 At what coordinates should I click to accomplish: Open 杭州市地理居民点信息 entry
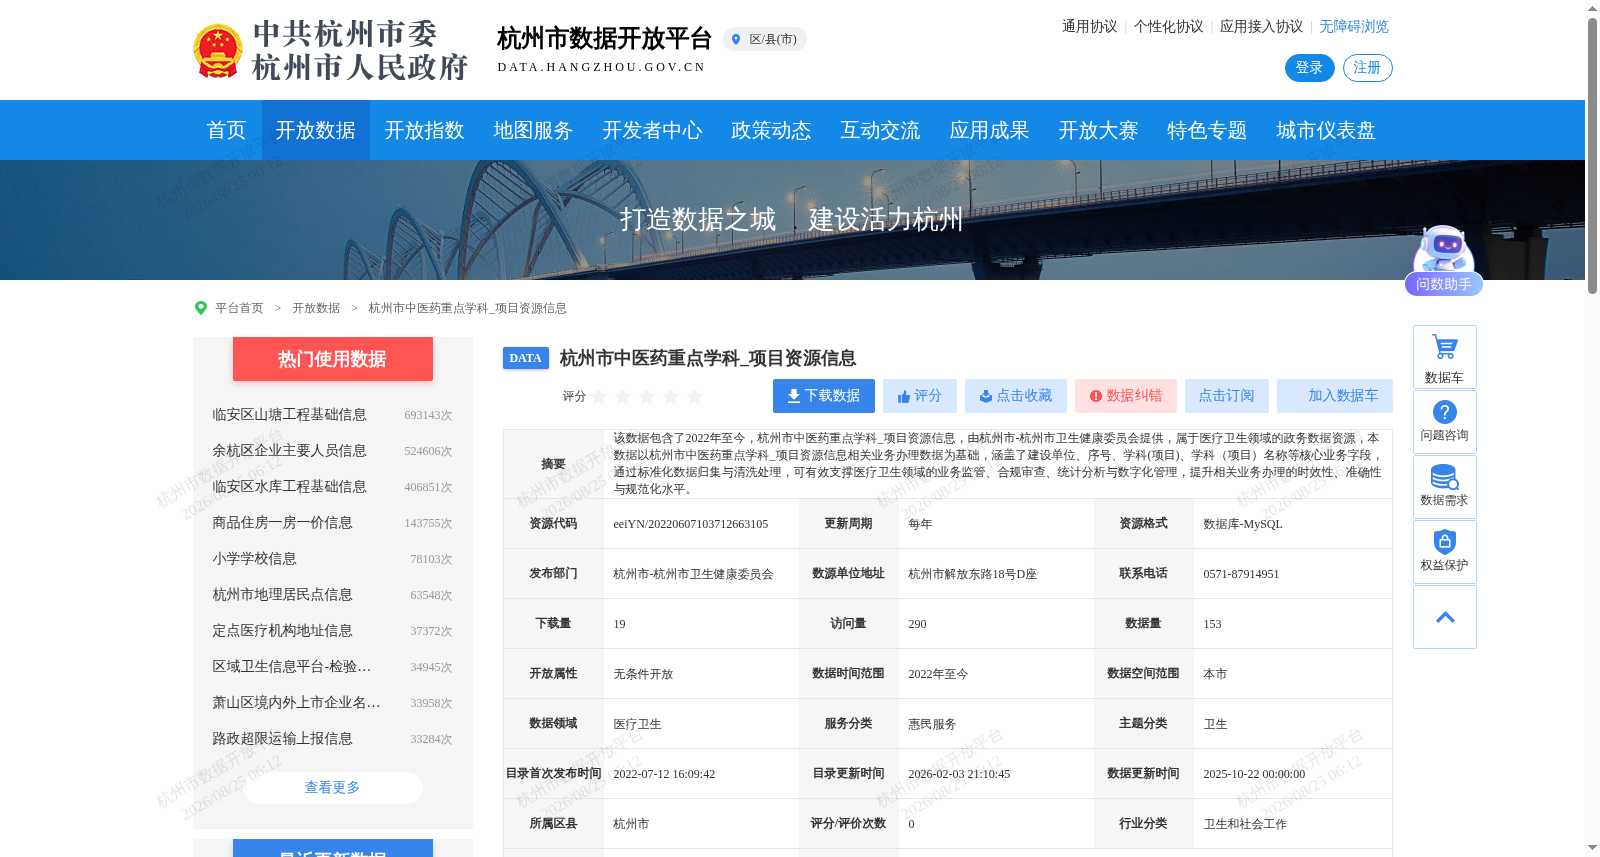pos(282,595)
